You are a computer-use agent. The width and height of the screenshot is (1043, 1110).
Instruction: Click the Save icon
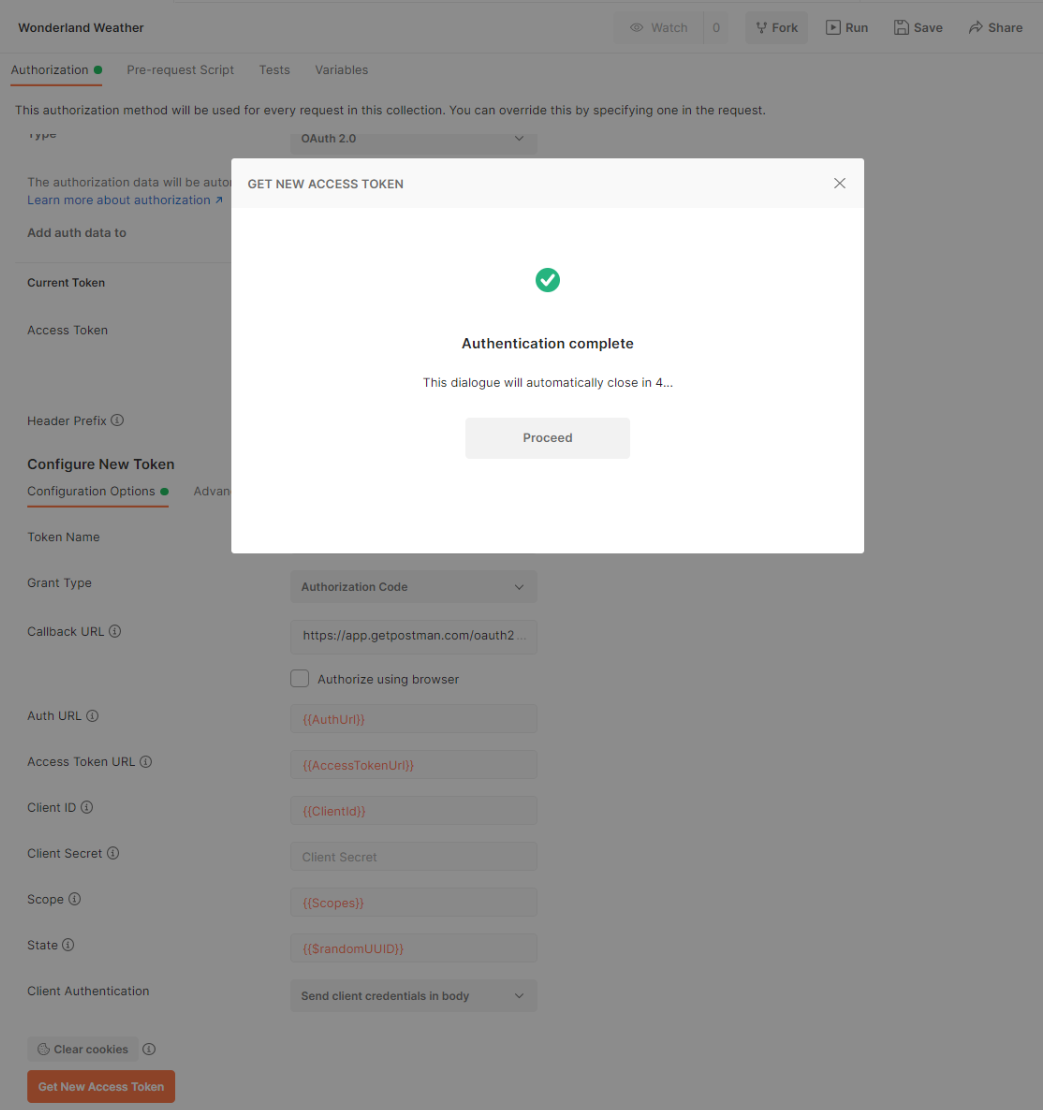coord(902,27)
